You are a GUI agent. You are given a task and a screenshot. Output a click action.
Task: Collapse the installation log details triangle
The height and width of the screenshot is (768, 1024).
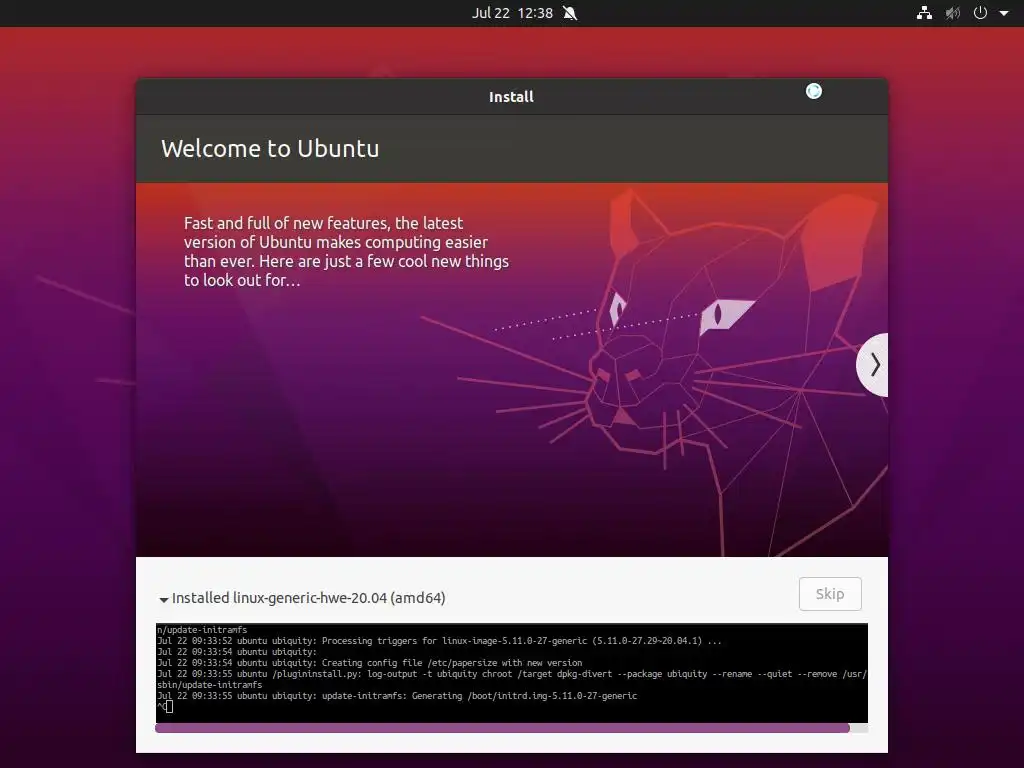click(163, 599)
